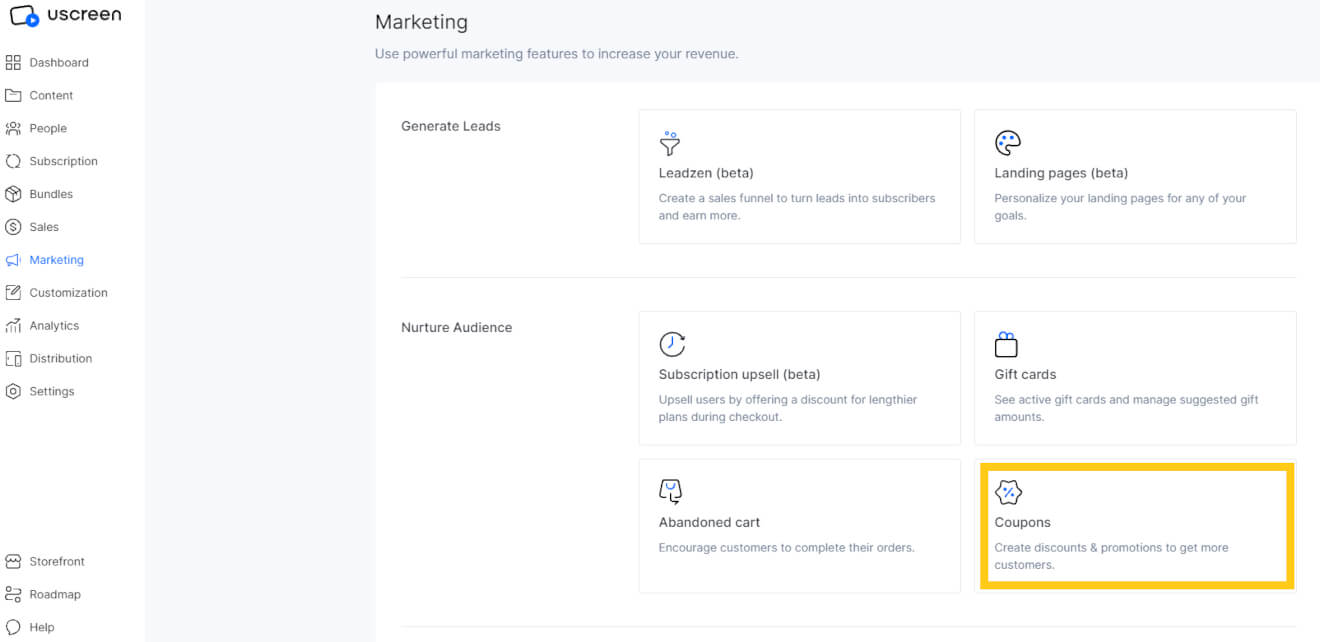Open the People menu item
Image resolution: width=1320 pixels, height=642 pixels.
(x=48, y=129)
